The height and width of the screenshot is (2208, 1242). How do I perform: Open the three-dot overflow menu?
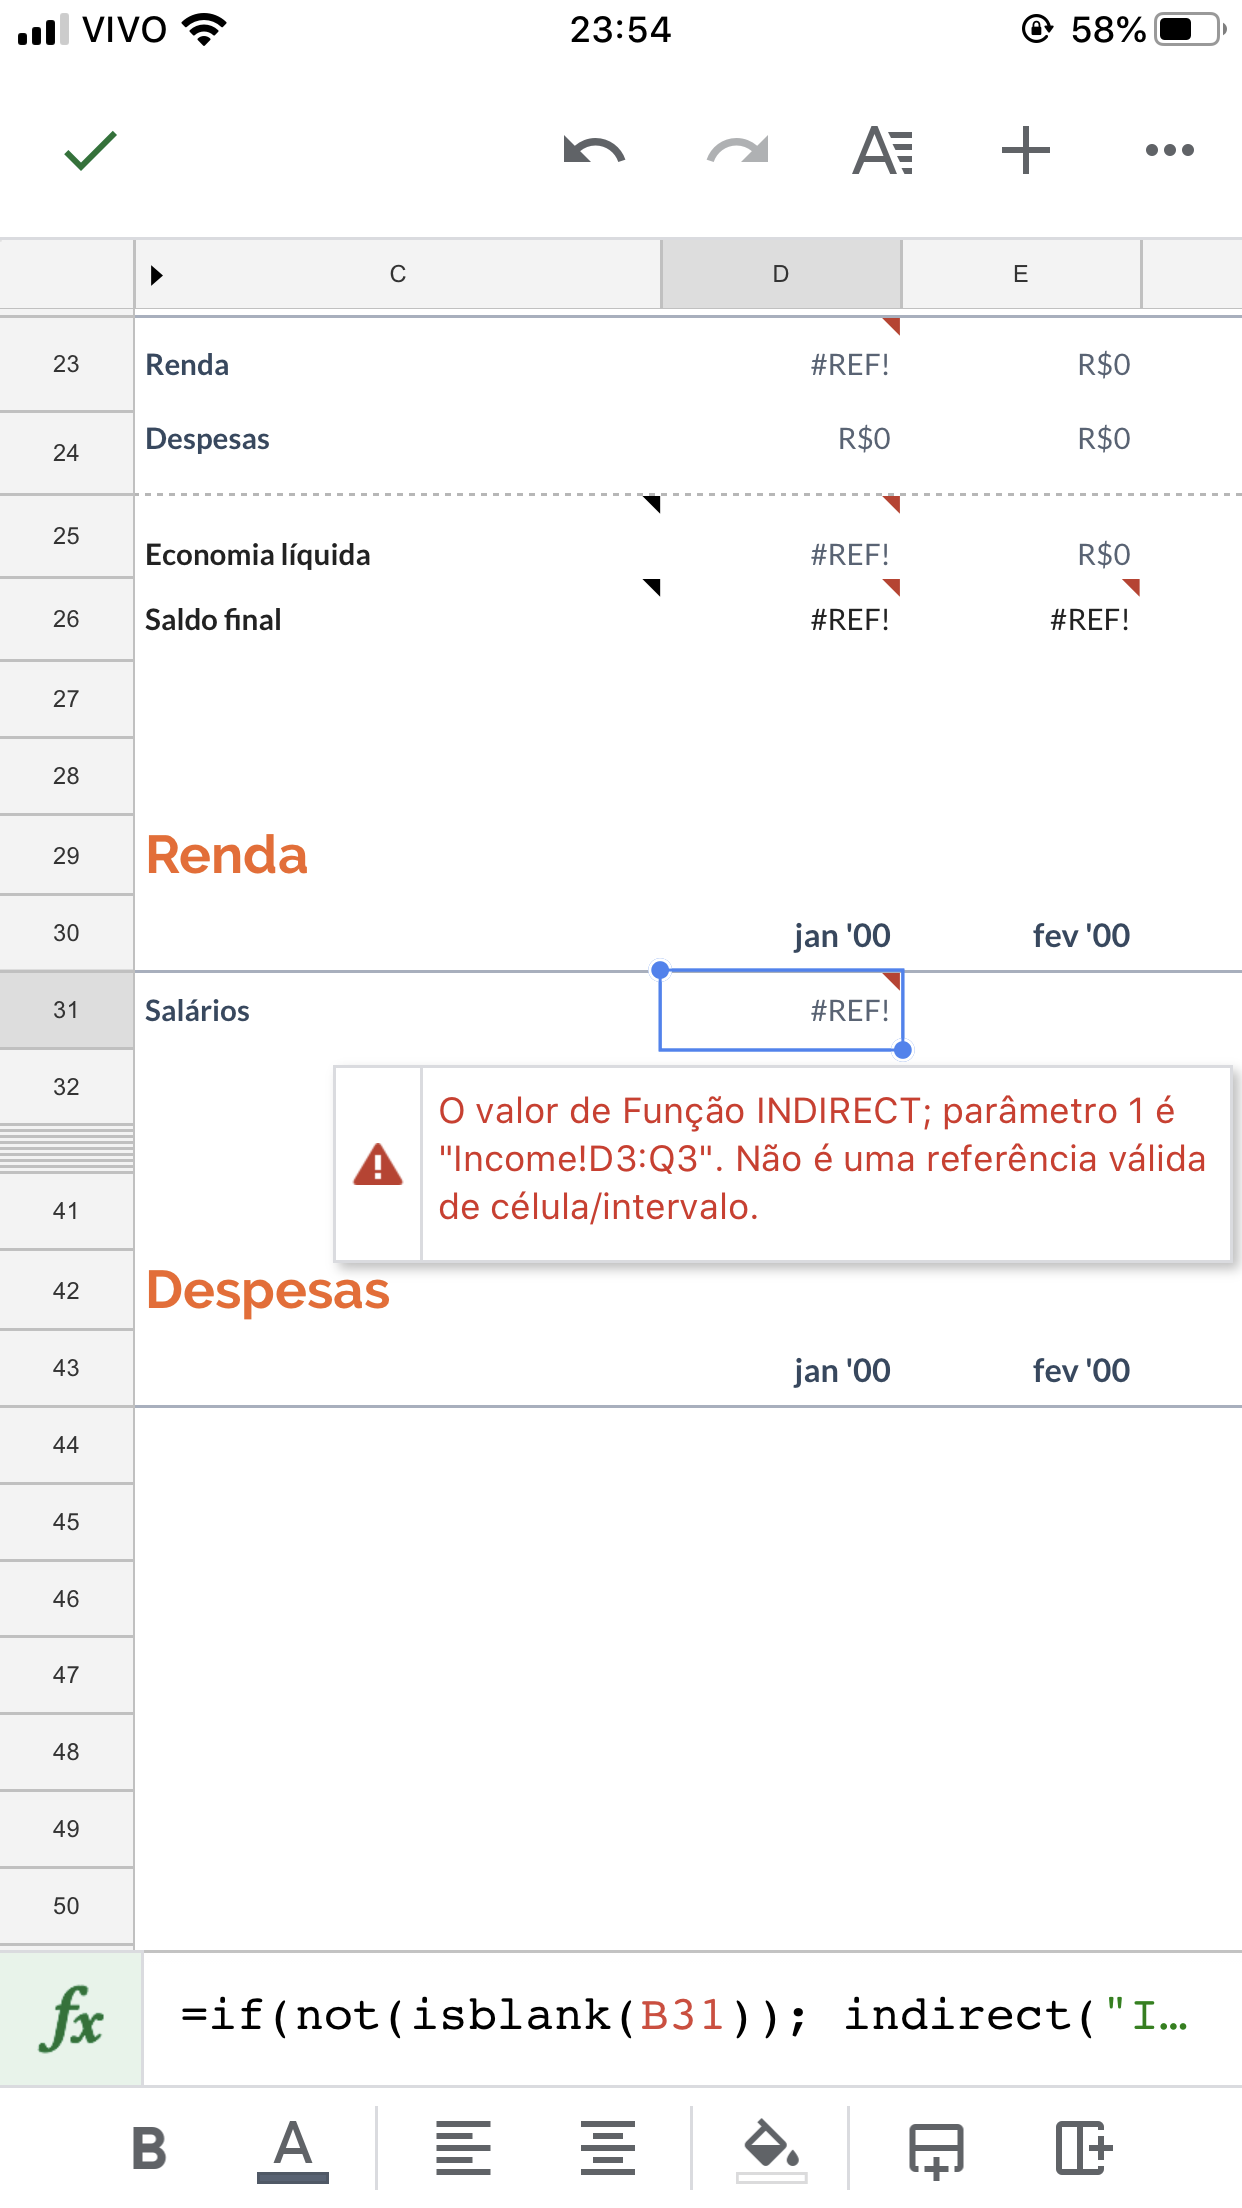tap(1171, 150)
